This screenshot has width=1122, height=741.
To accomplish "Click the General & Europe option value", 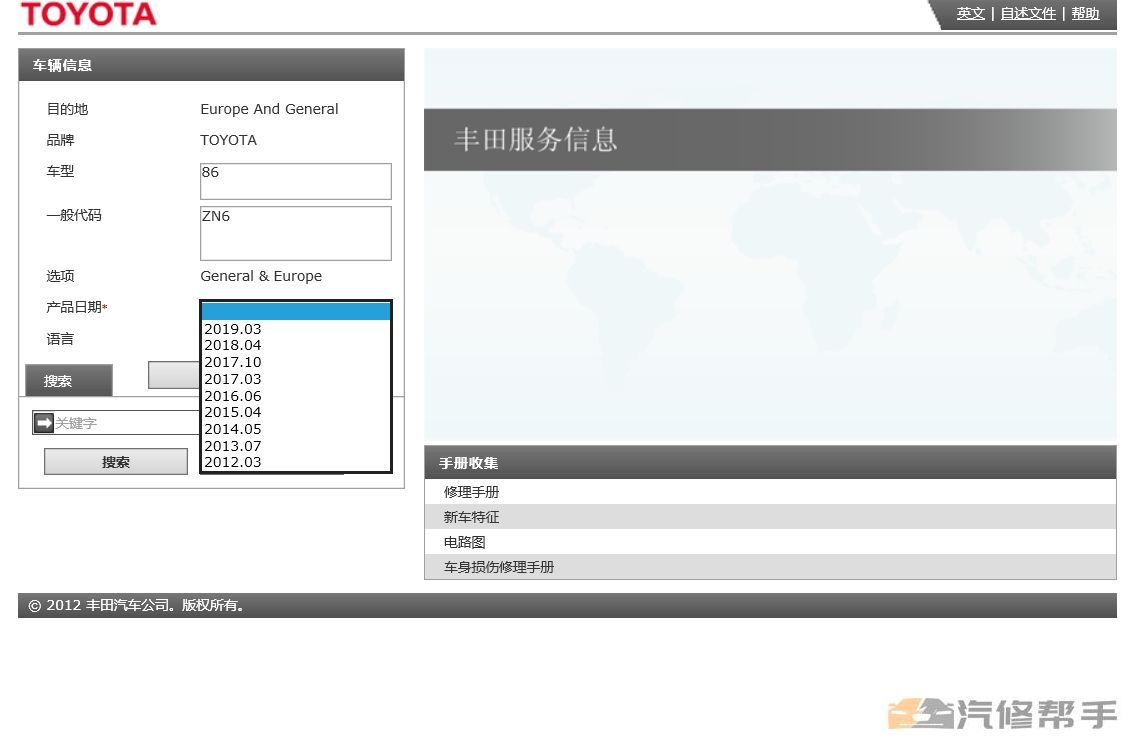I will pos(261,276).
